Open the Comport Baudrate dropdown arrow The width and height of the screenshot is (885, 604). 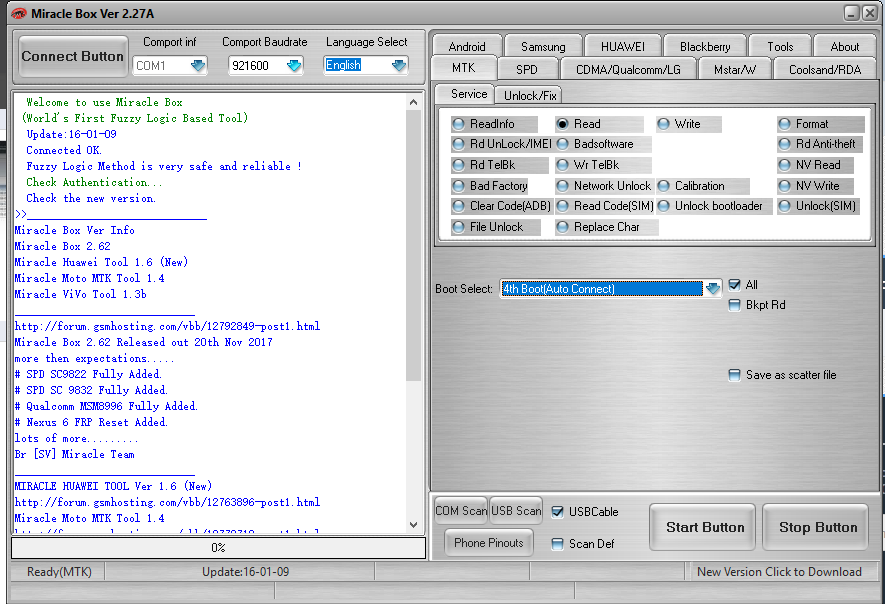[293, 65]
